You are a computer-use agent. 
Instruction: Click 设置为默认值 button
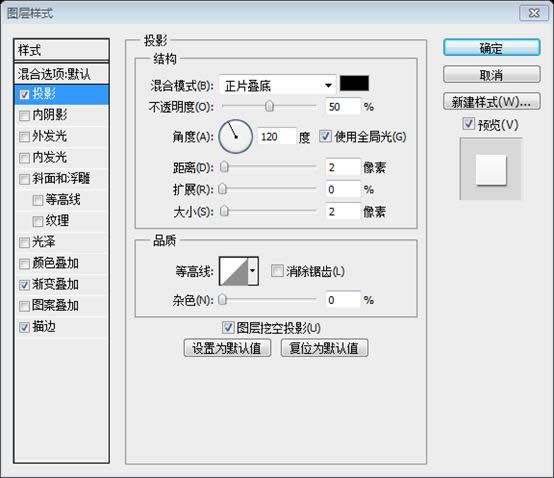point(227,348)
